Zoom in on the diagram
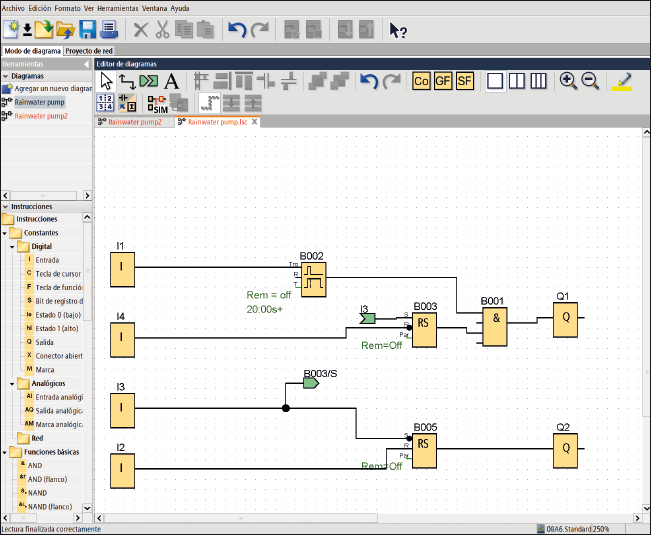The width and height of the screenshot is (651, 535). coord(568,81)
